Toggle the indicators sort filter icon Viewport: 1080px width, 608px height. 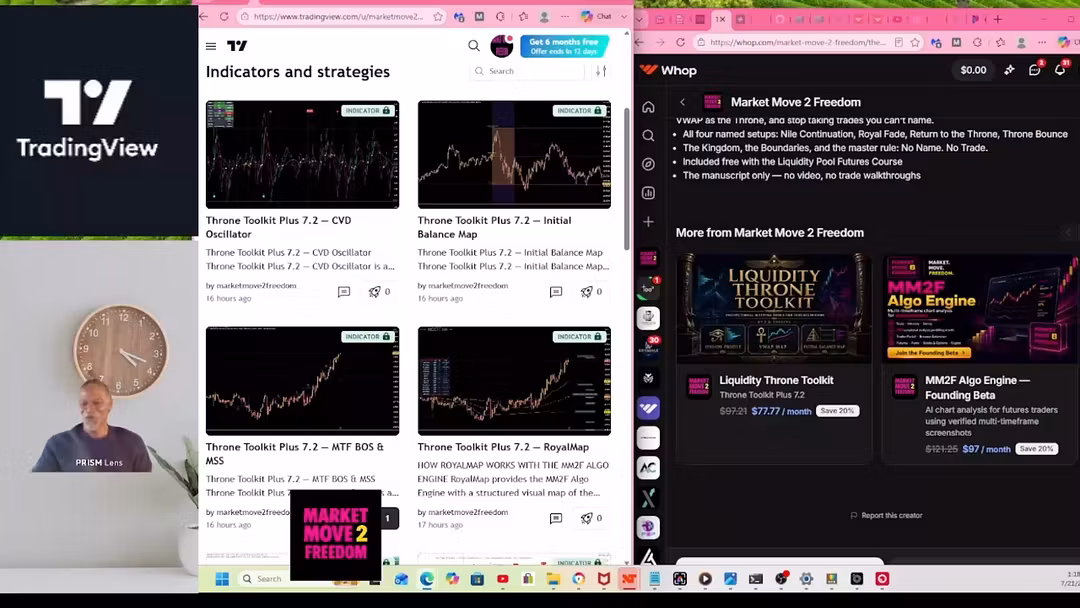(601, 71)
